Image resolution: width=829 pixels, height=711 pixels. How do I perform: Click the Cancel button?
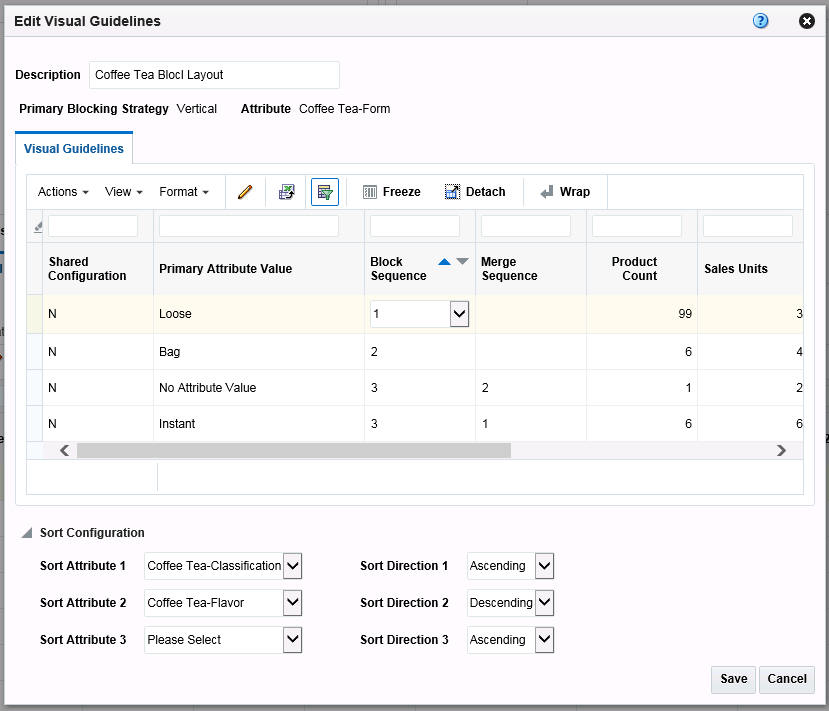pyautogui.click(x=787, y=679)
